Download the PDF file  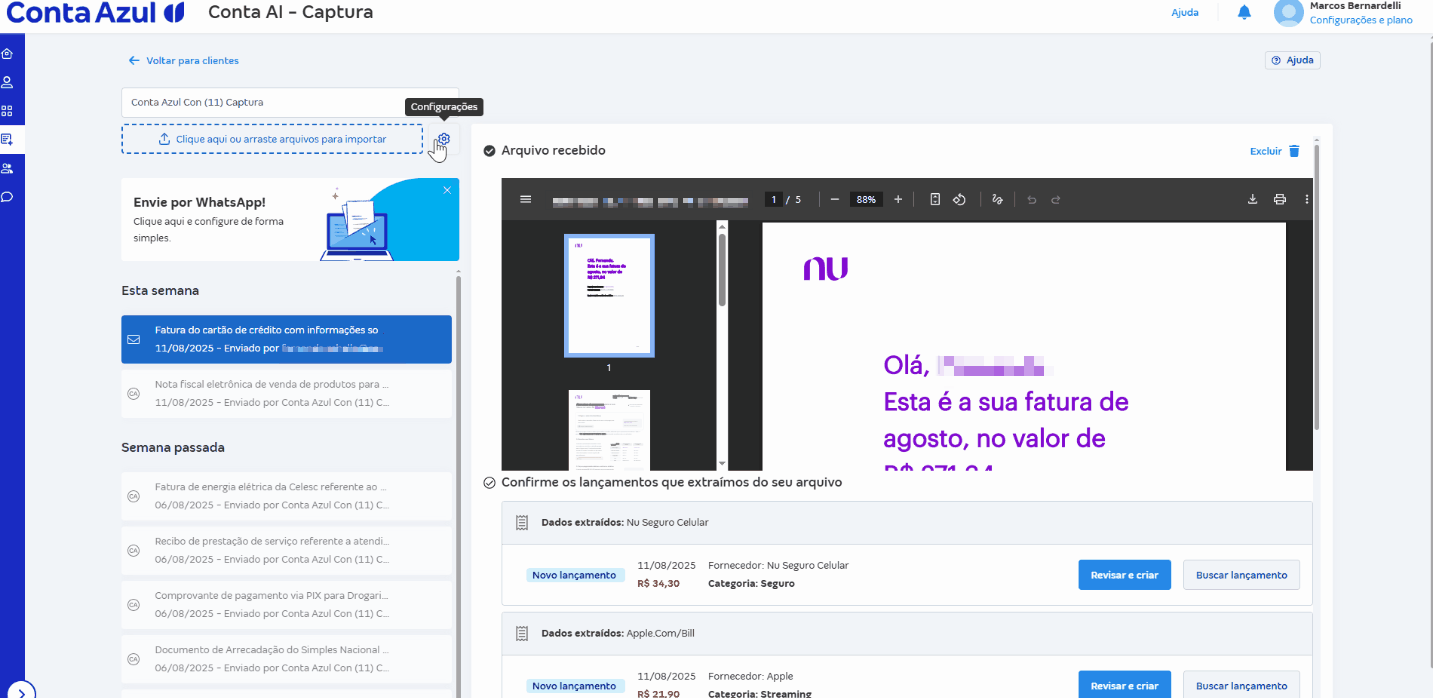tap(1252, 199)
